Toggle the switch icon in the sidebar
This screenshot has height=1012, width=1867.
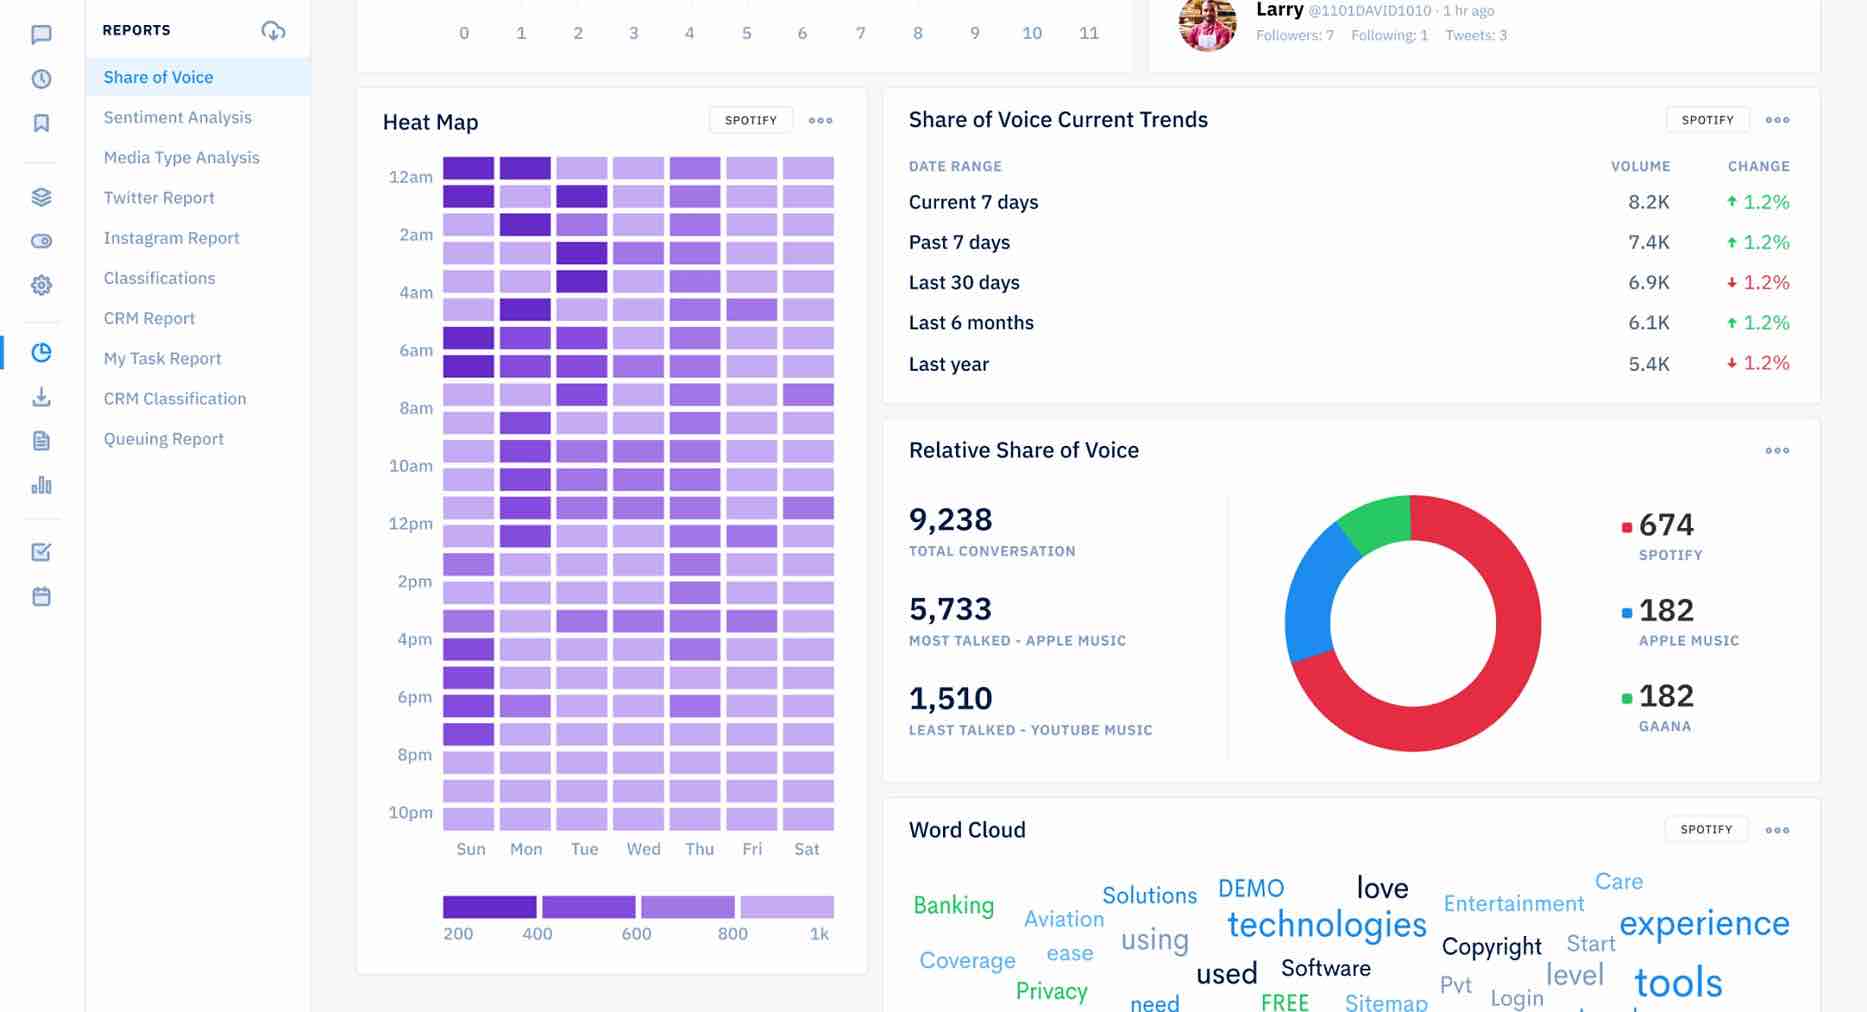tap(42, 241)
